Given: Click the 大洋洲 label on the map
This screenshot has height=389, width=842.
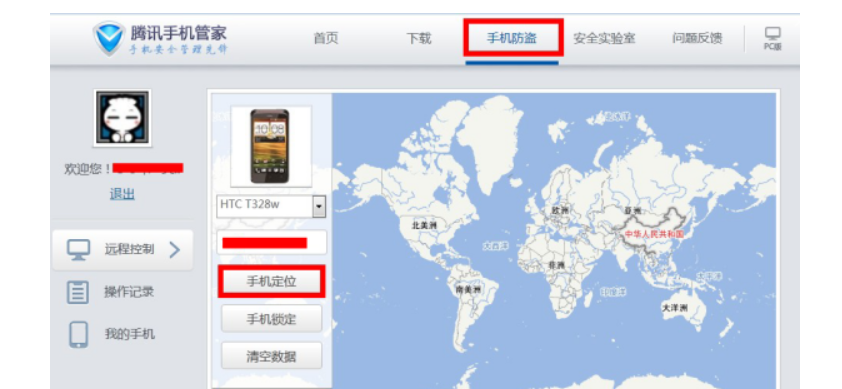Looking at the screenshot, I should coord(674,308).
